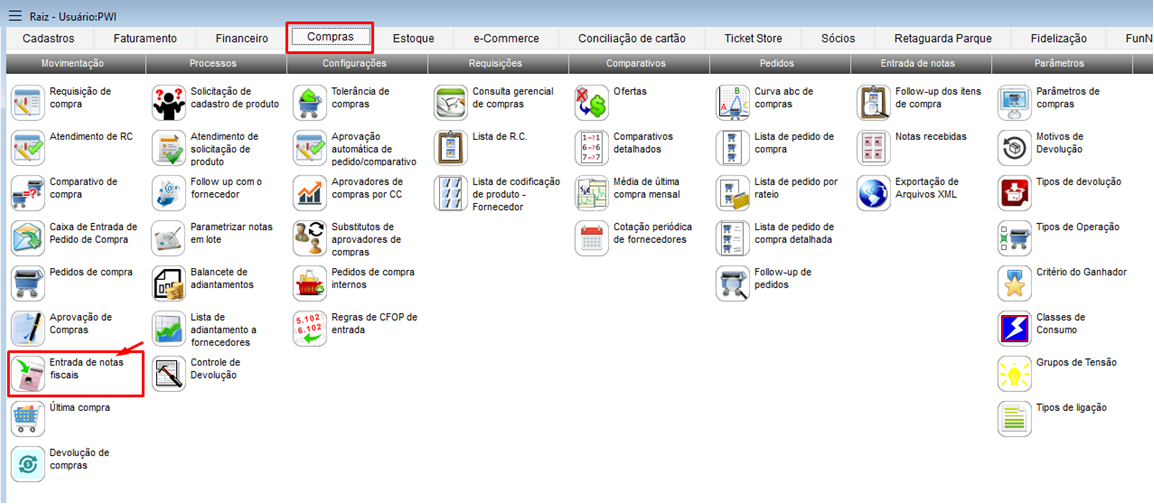
Task: Open Curva abc de compras icon
Action: 733,102
